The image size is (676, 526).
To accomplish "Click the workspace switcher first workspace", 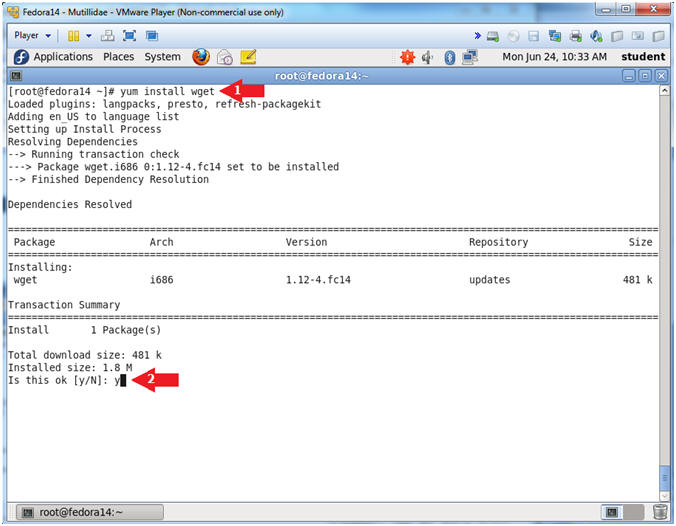I will click(612, 512).
